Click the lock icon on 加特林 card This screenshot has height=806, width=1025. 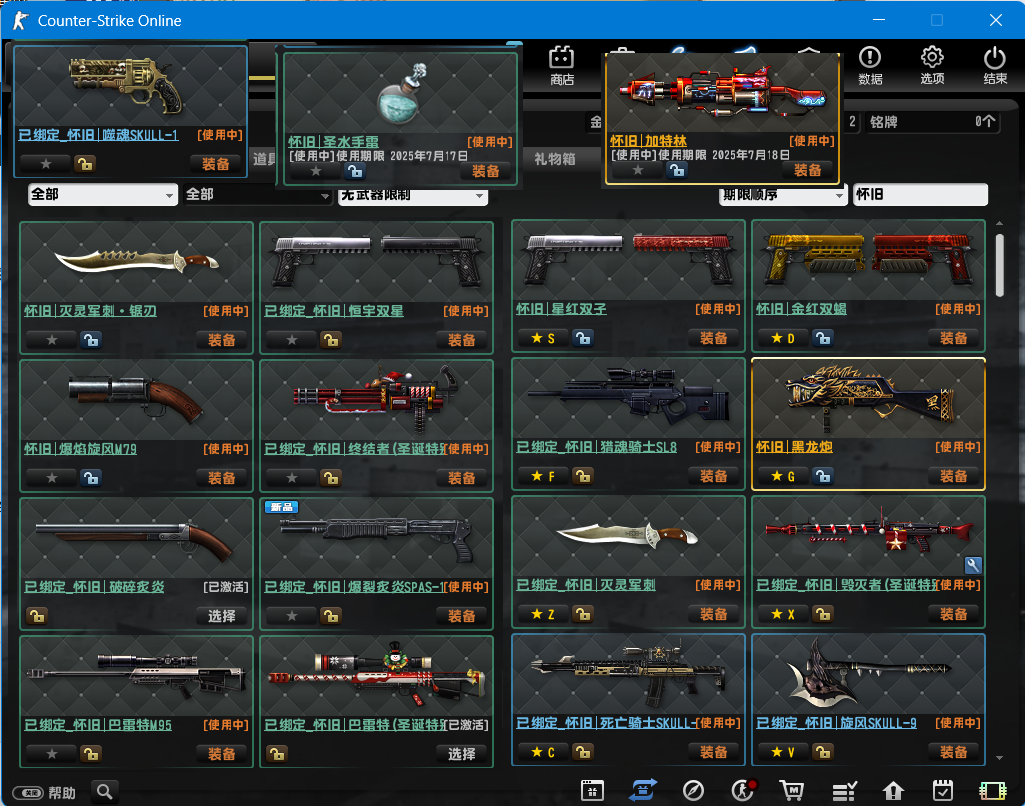click(677, 170)
